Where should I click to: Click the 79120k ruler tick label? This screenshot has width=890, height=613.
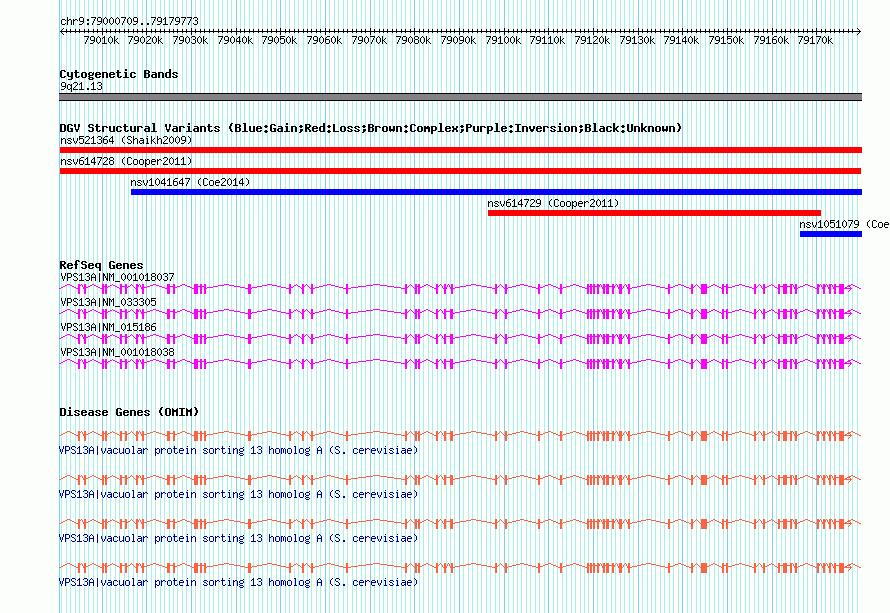tap(592, 40)
